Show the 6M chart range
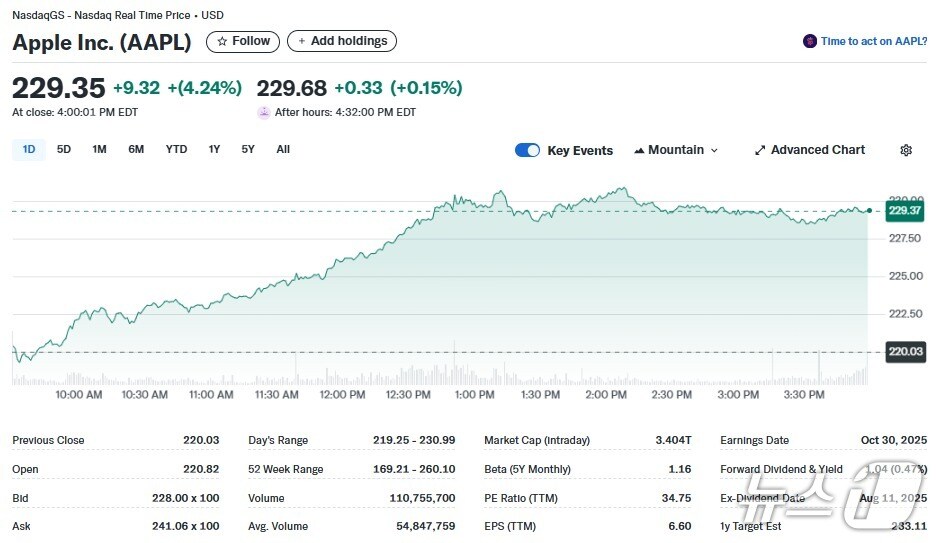Viewport: 936px width, 543px height. tap(136, 149)
